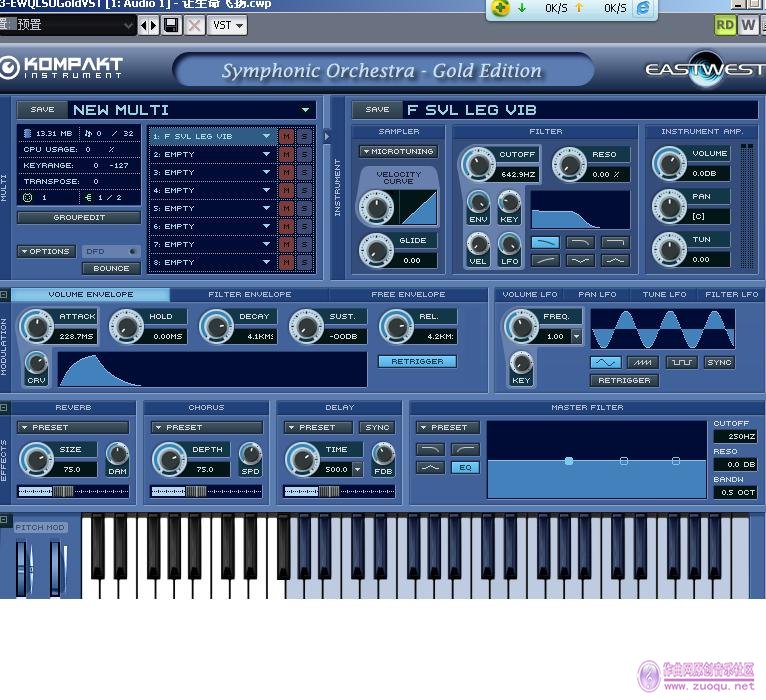The image size is (766, 700).
Task: Toggle the DFD switch
Action: coord(111,251)
